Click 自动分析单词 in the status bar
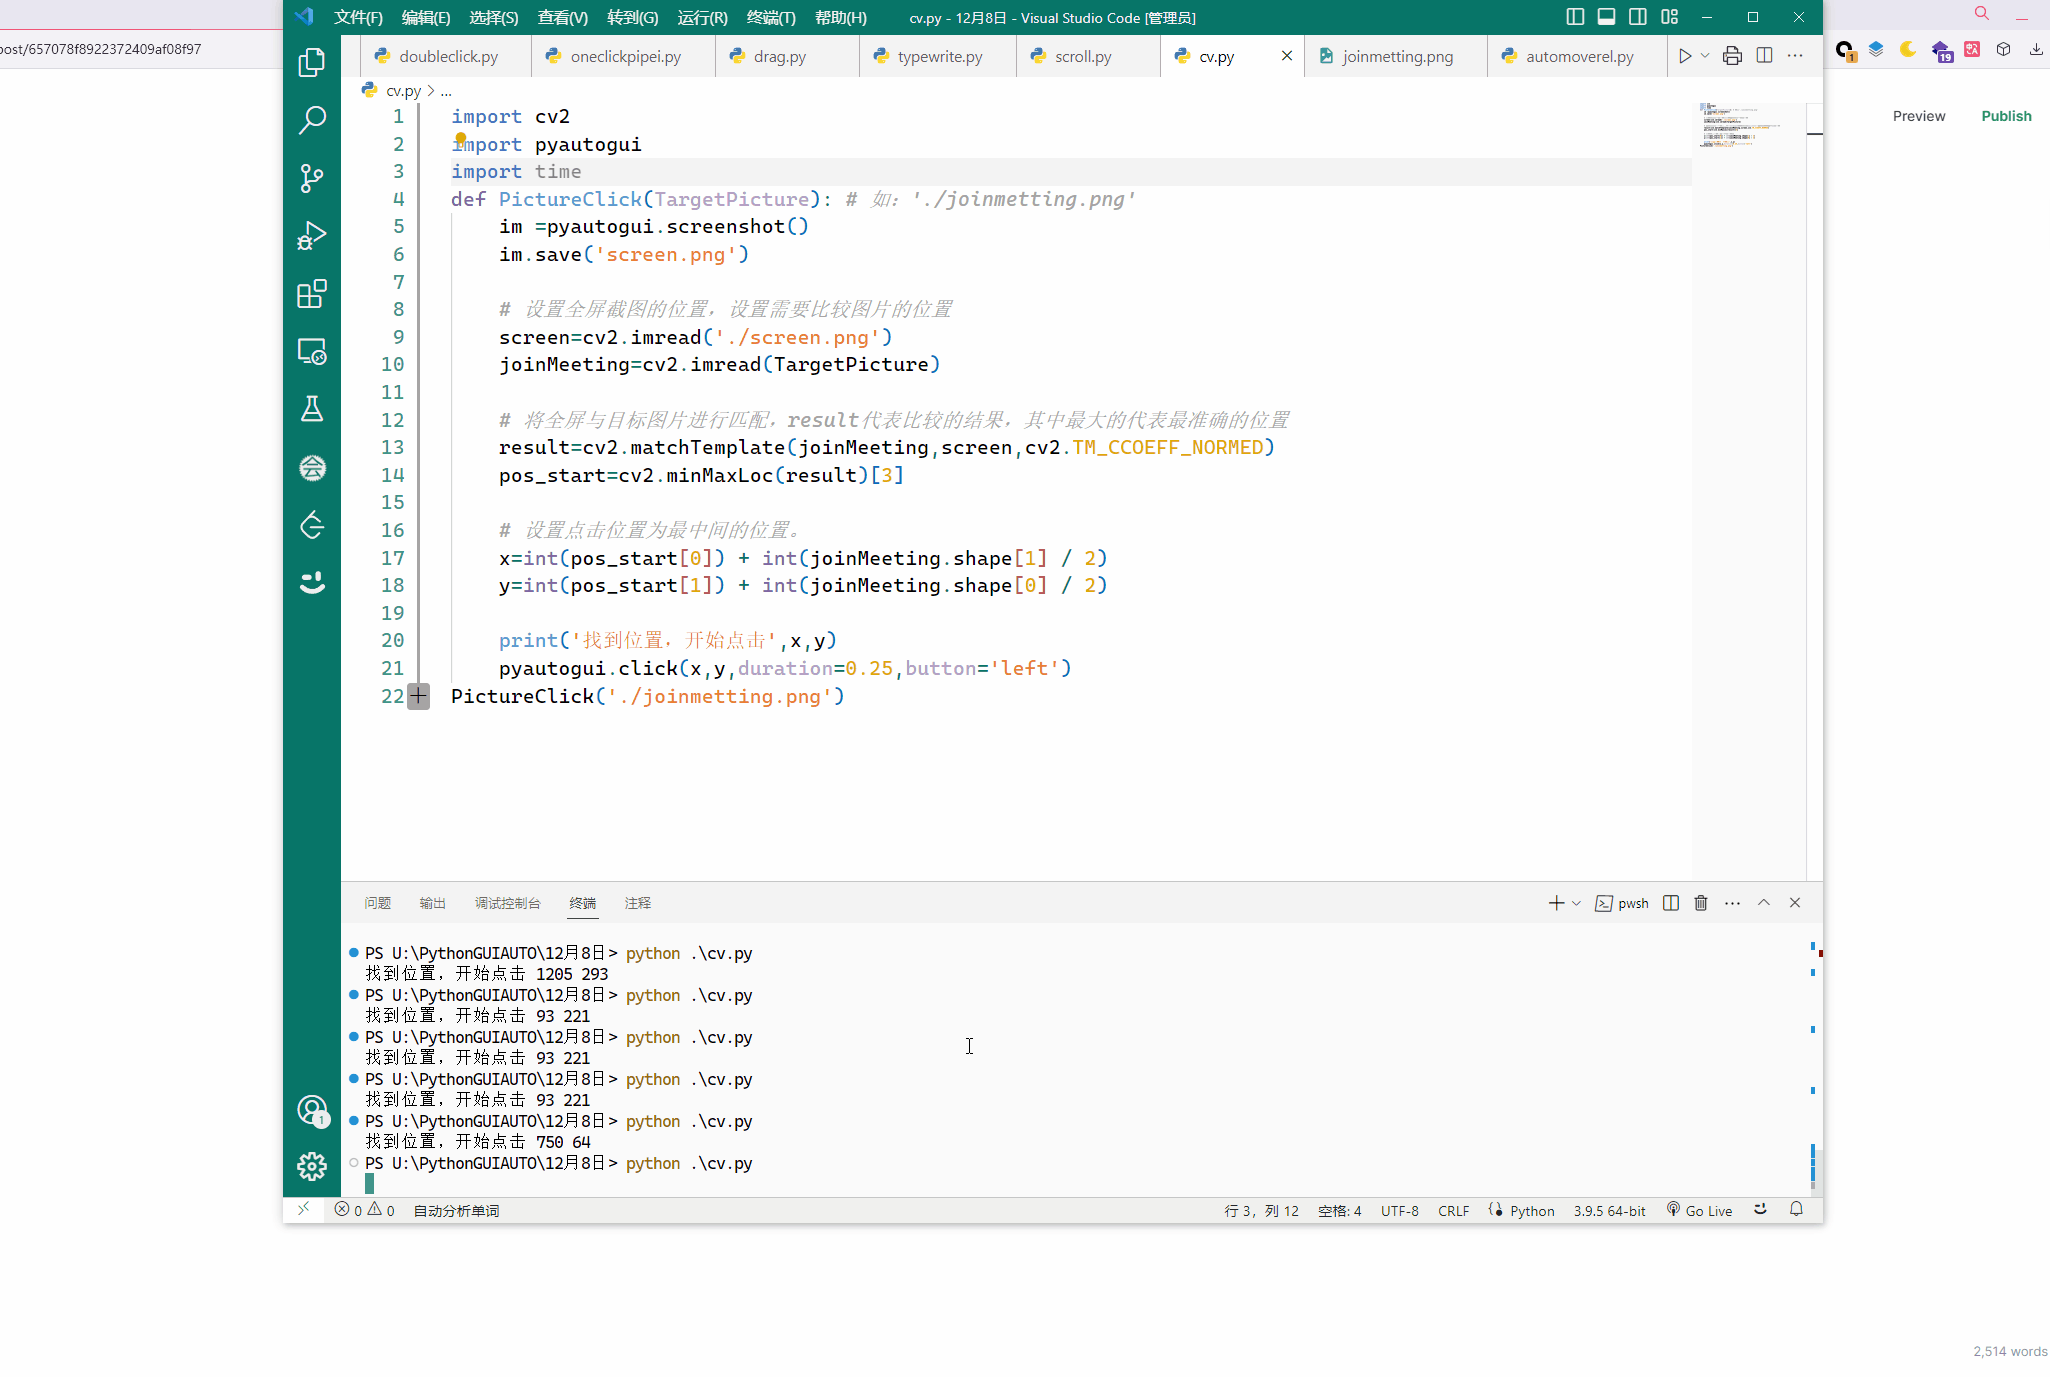This screenshot has height=1377, width=2050. coord(456,1210)
